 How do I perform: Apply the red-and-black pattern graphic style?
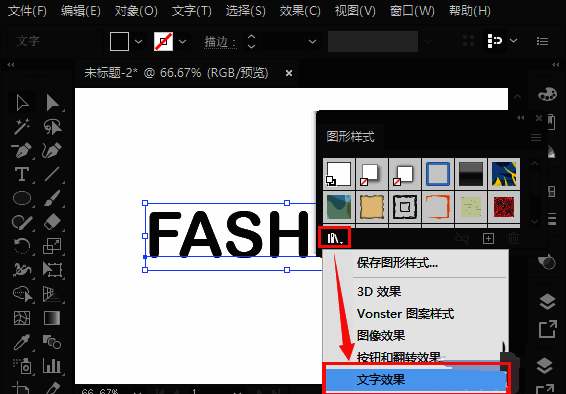click(504, 207)
